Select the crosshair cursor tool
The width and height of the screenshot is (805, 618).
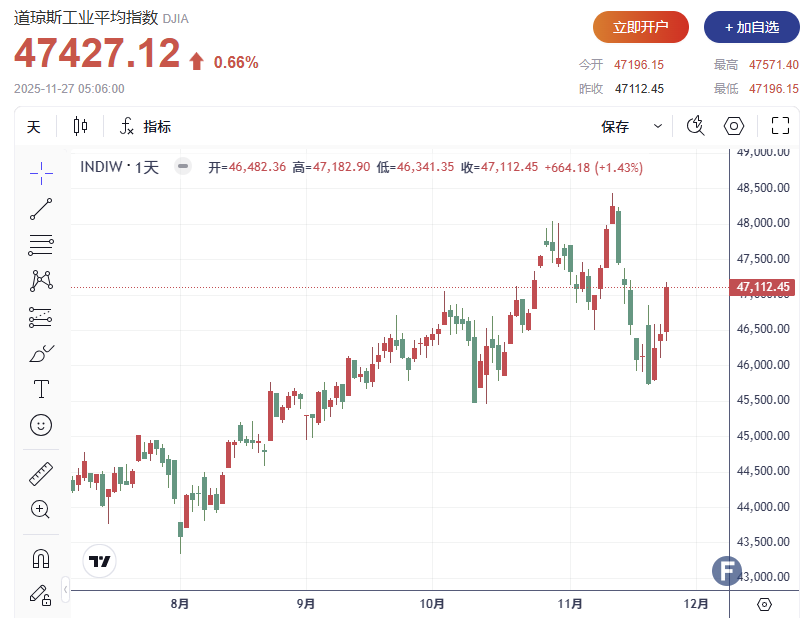click(41, 173)
